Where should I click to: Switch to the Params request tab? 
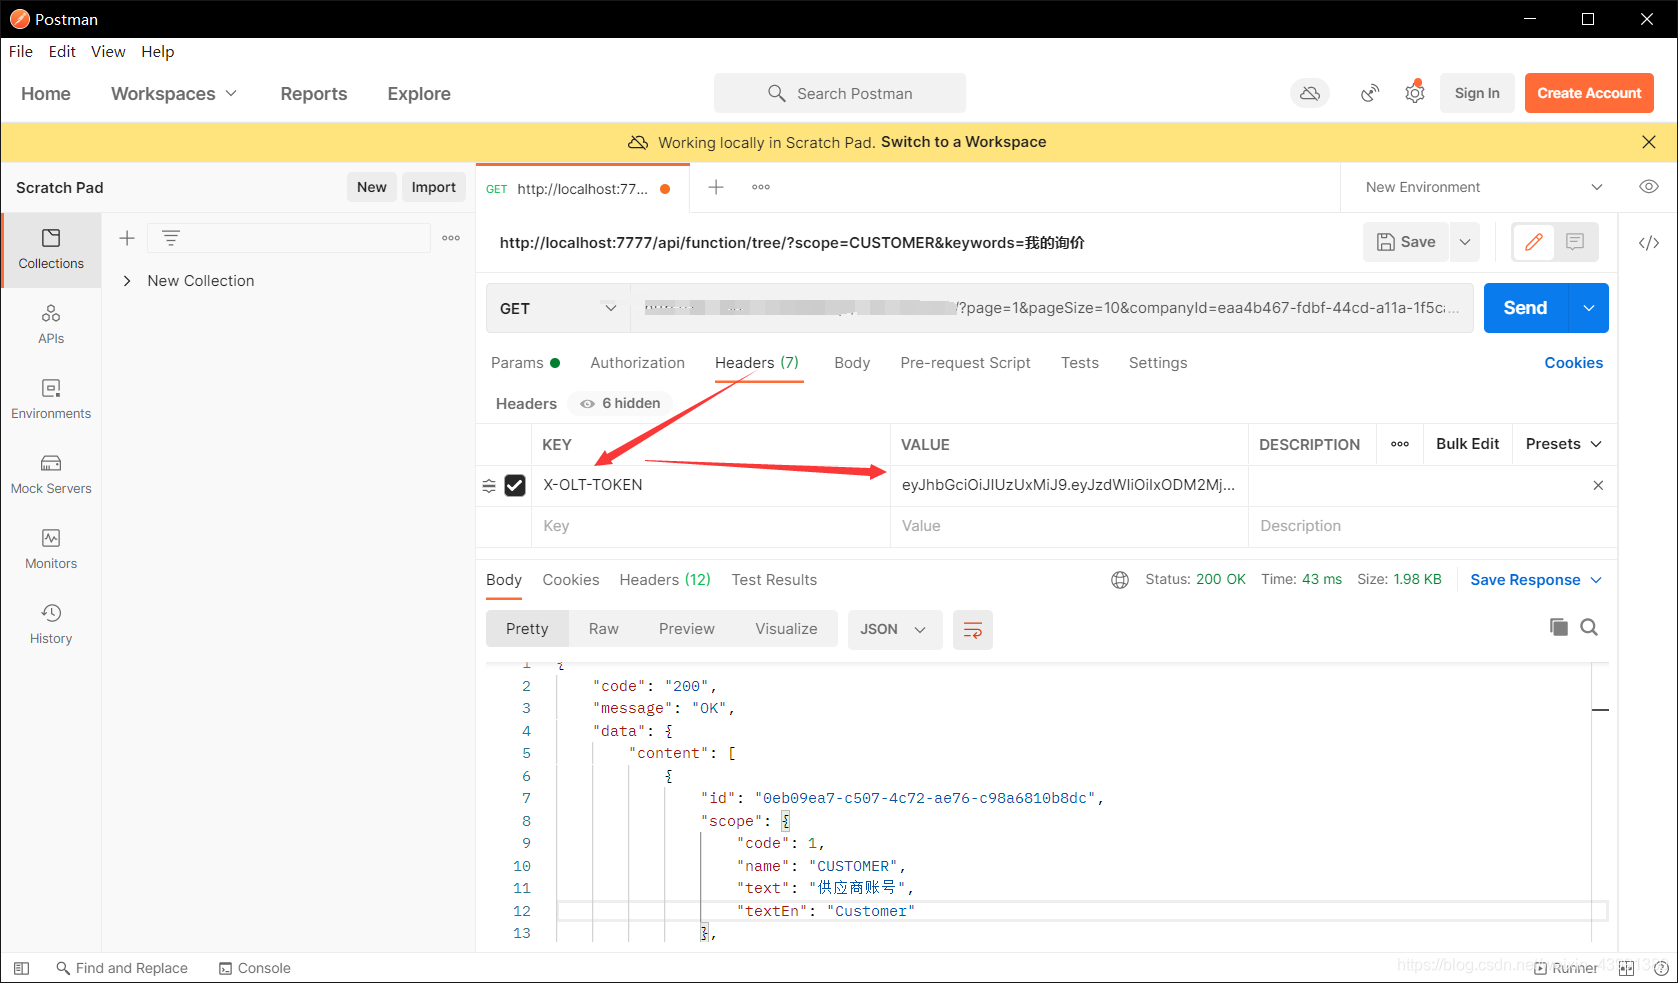click(x=525, y=363)
